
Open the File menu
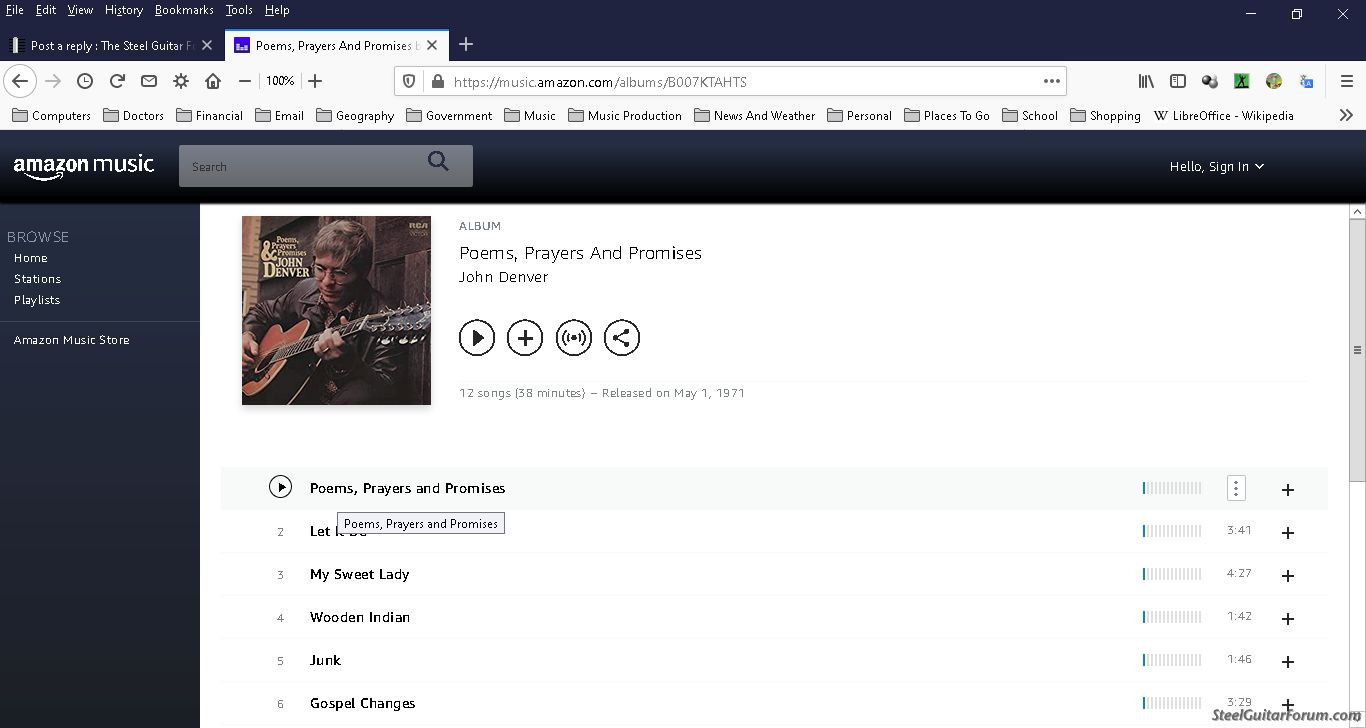[14, 10]
